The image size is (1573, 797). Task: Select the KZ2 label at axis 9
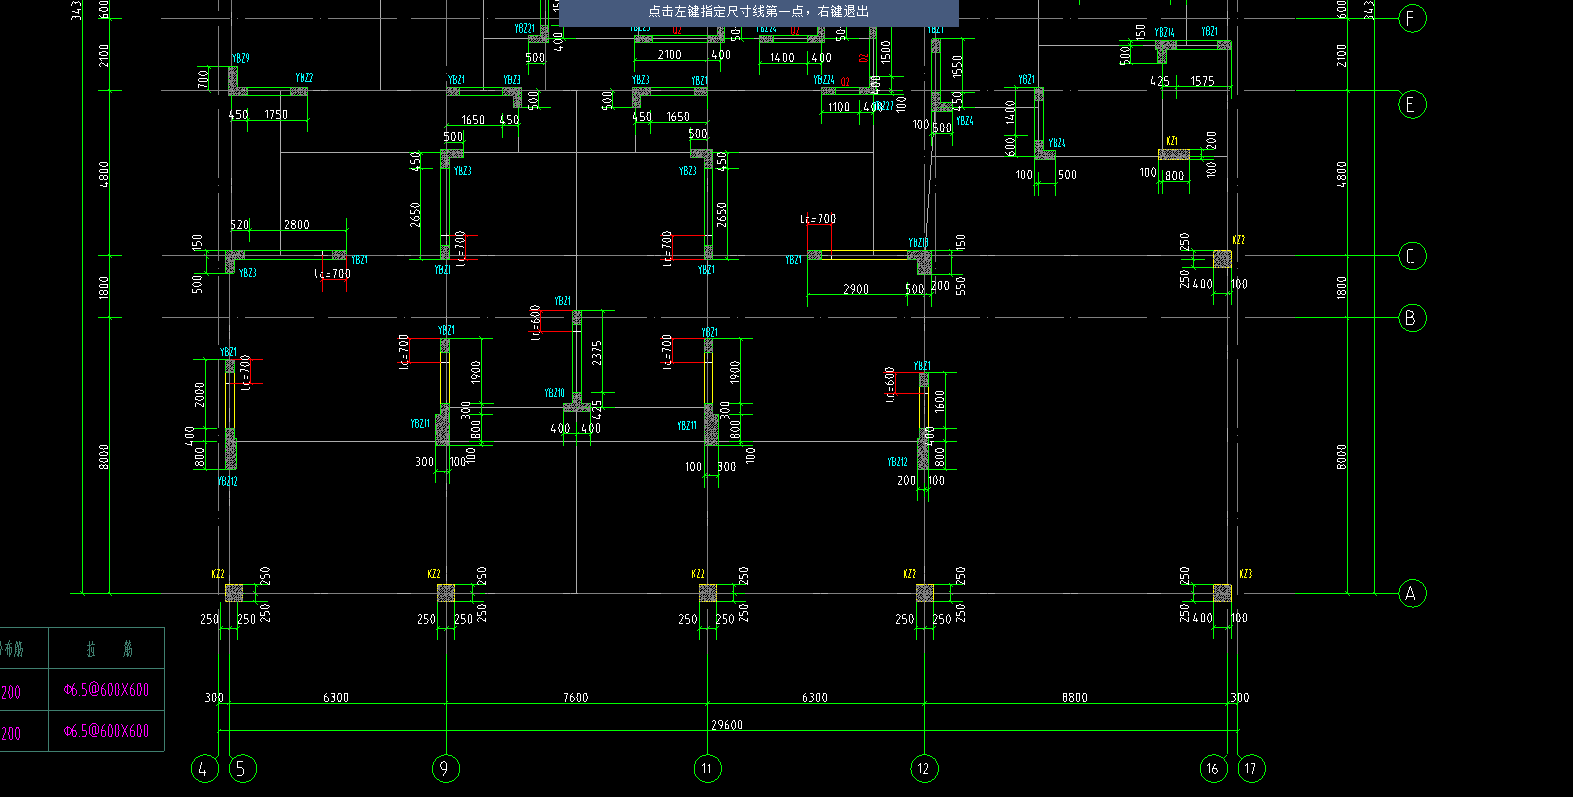[x=434, y=574]
